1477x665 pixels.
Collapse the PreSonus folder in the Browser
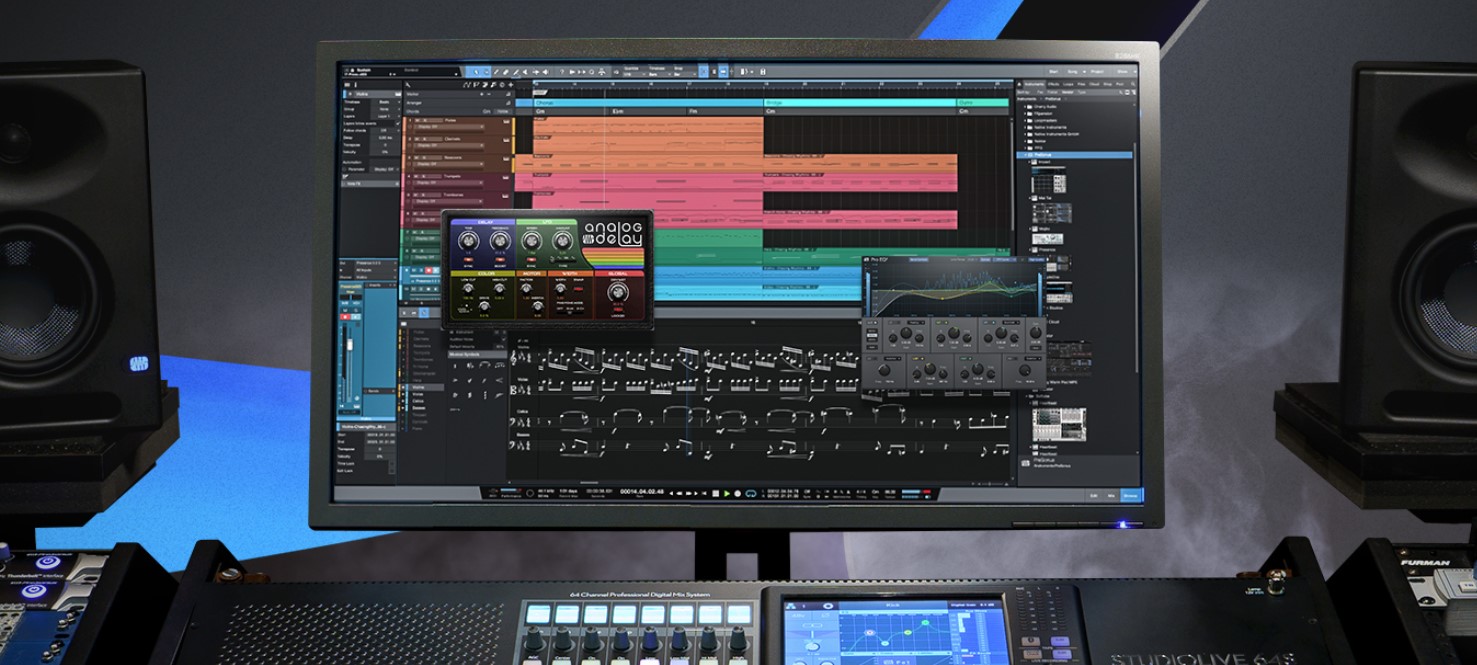coord(1025,155)
